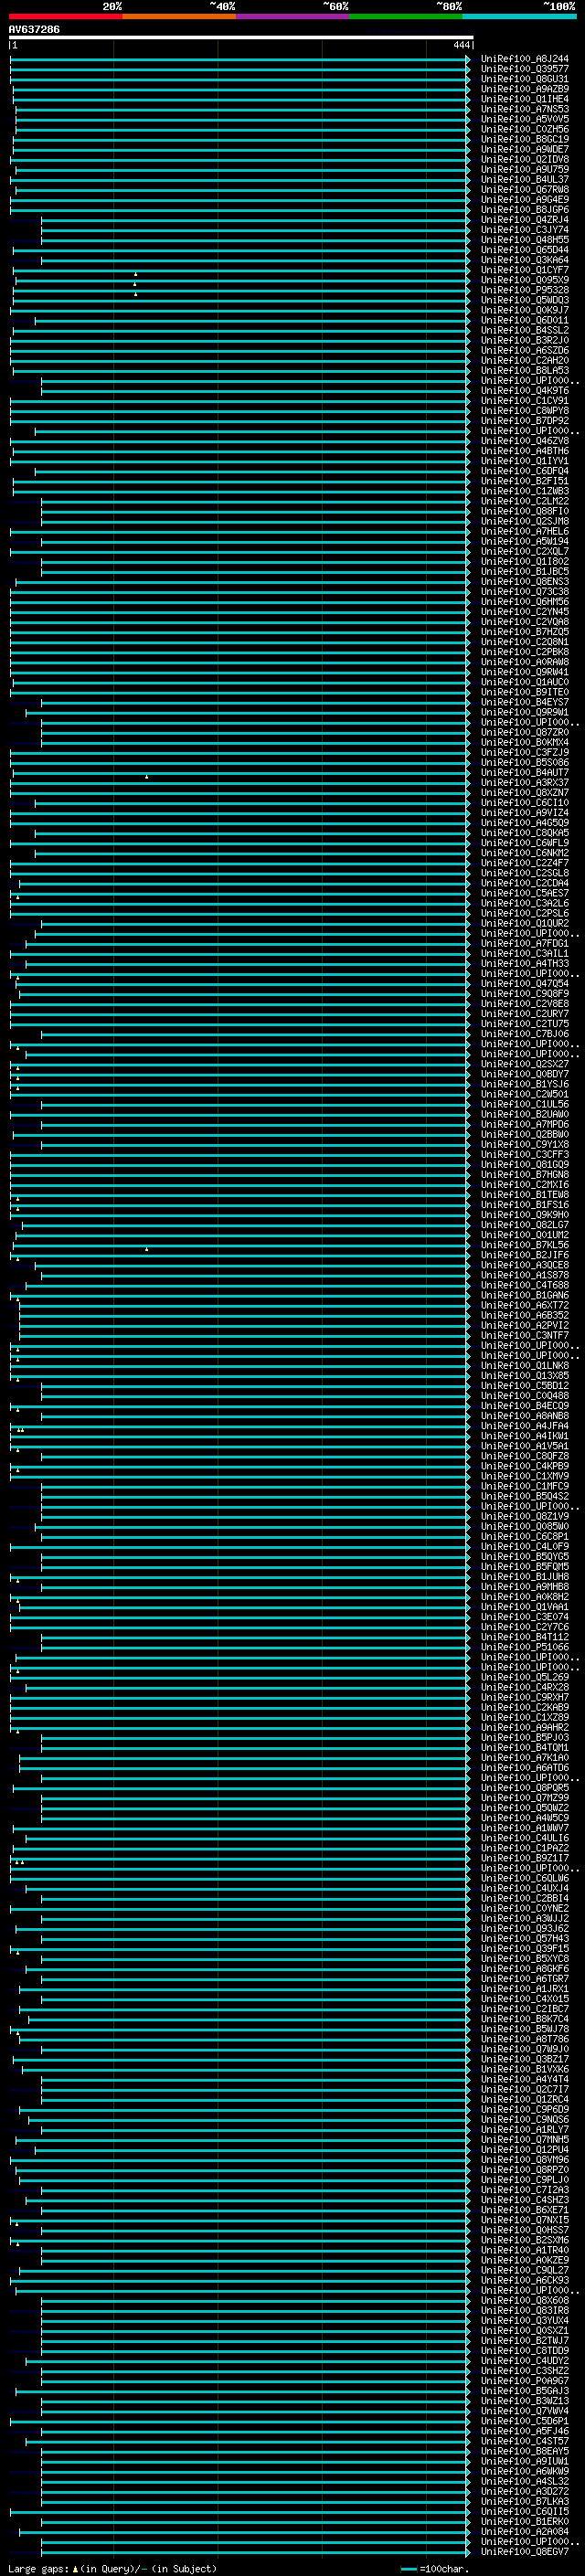Choose the UniRef100_Q8XZN7 hit

click(x=525, y=793)
